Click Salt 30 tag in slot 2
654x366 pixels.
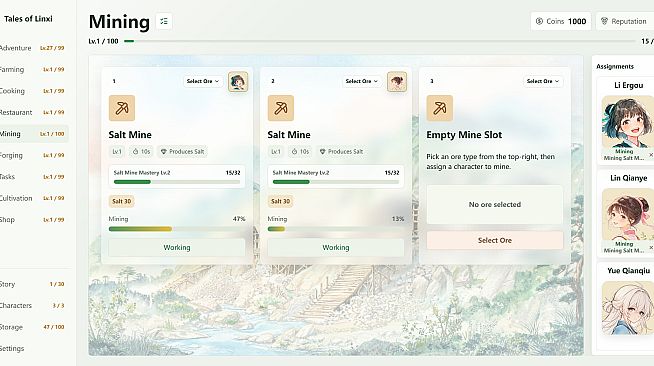pos(280,201)
